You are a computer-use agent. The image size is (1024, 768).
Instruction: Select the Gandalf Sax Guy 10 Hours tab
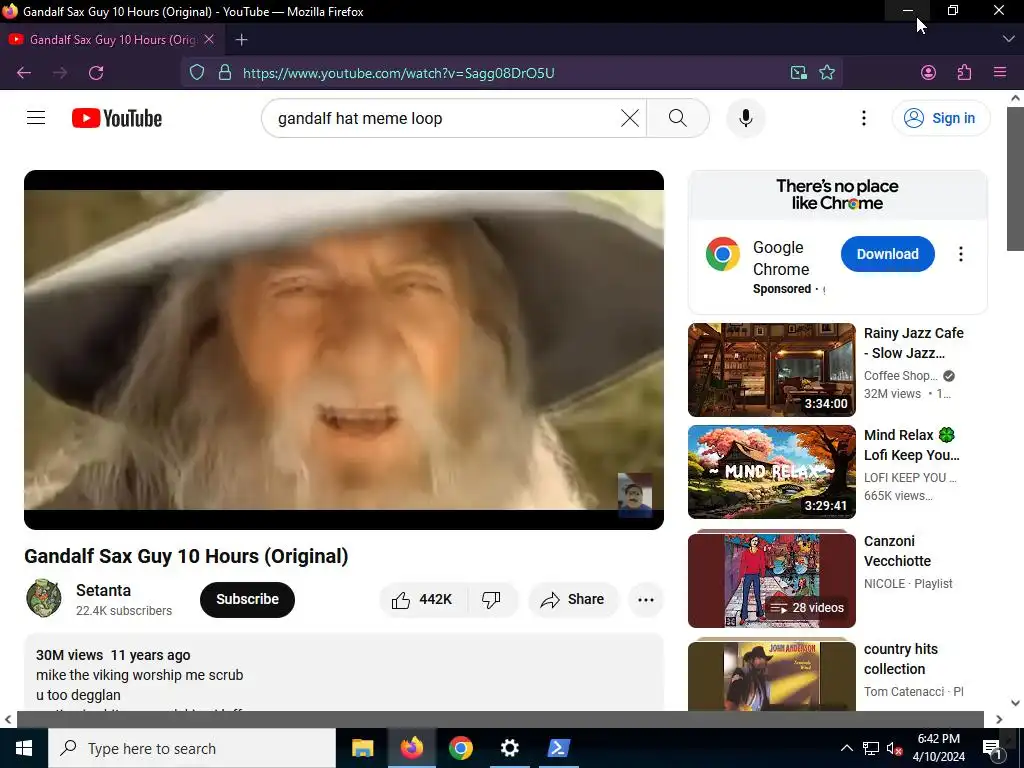tap(111, 40)
